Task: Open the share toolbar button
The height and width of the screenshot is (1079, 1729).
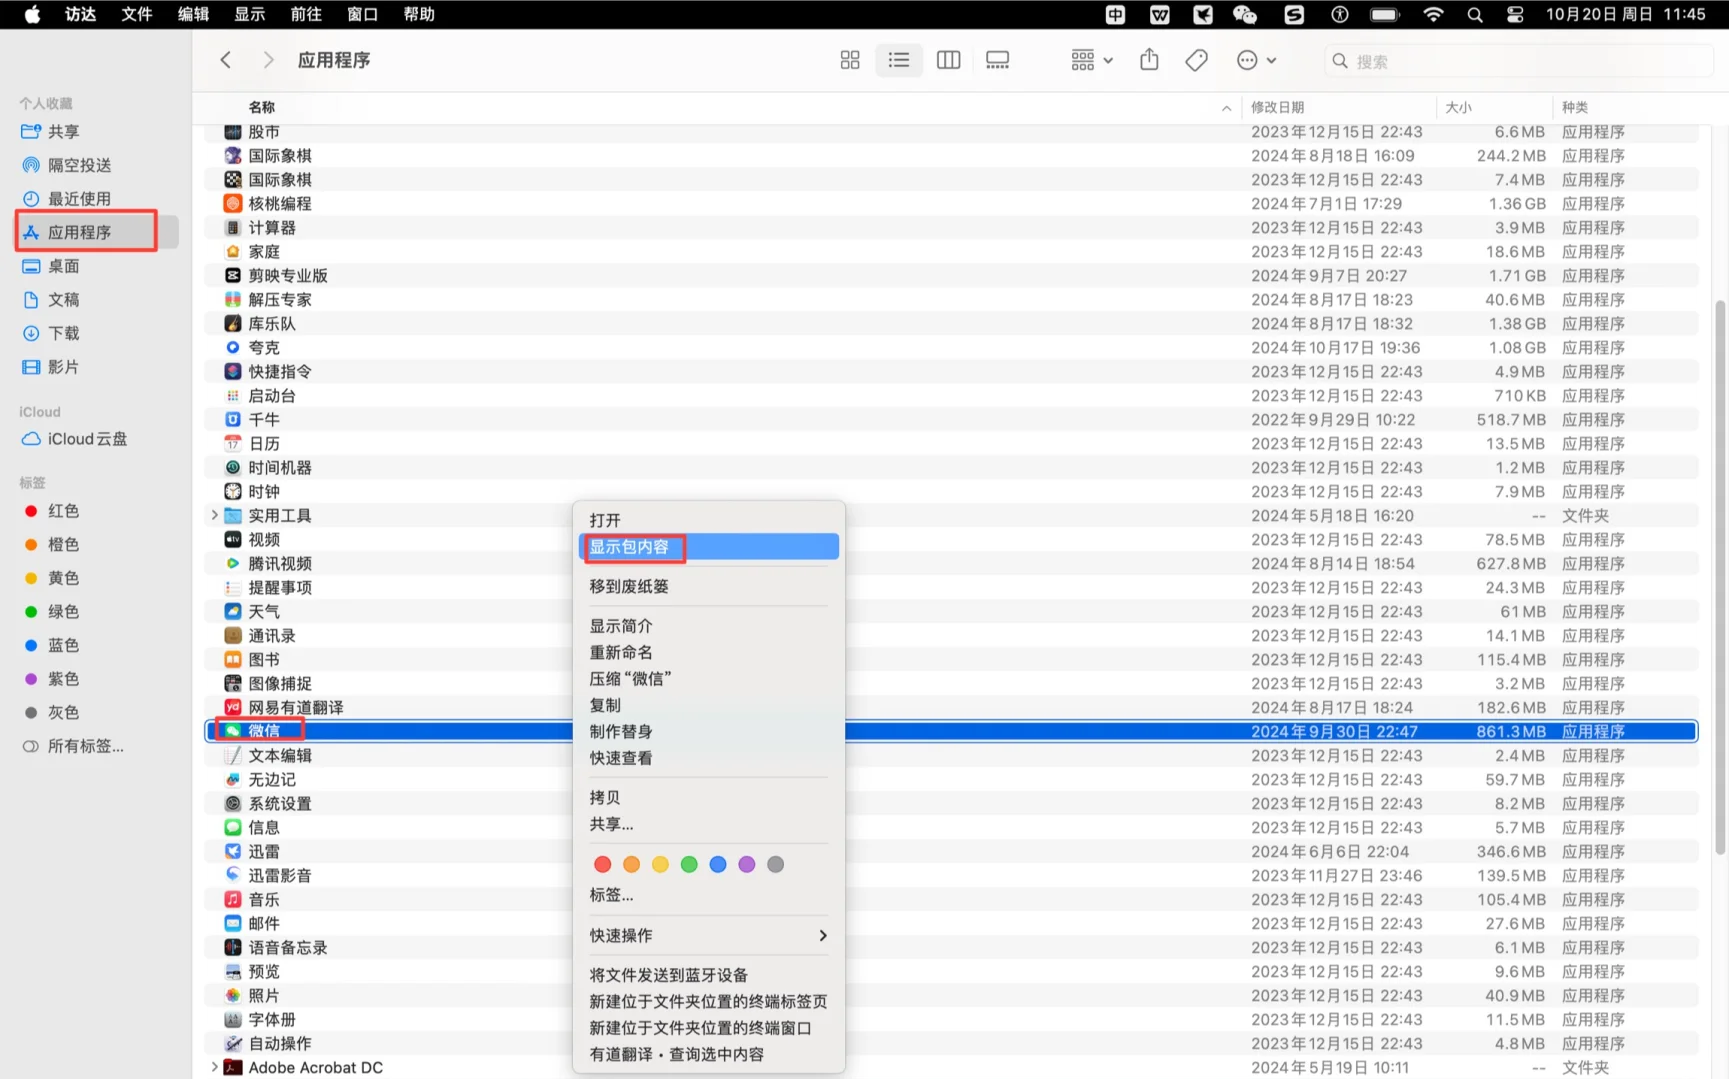Action: click(1149, 60)
